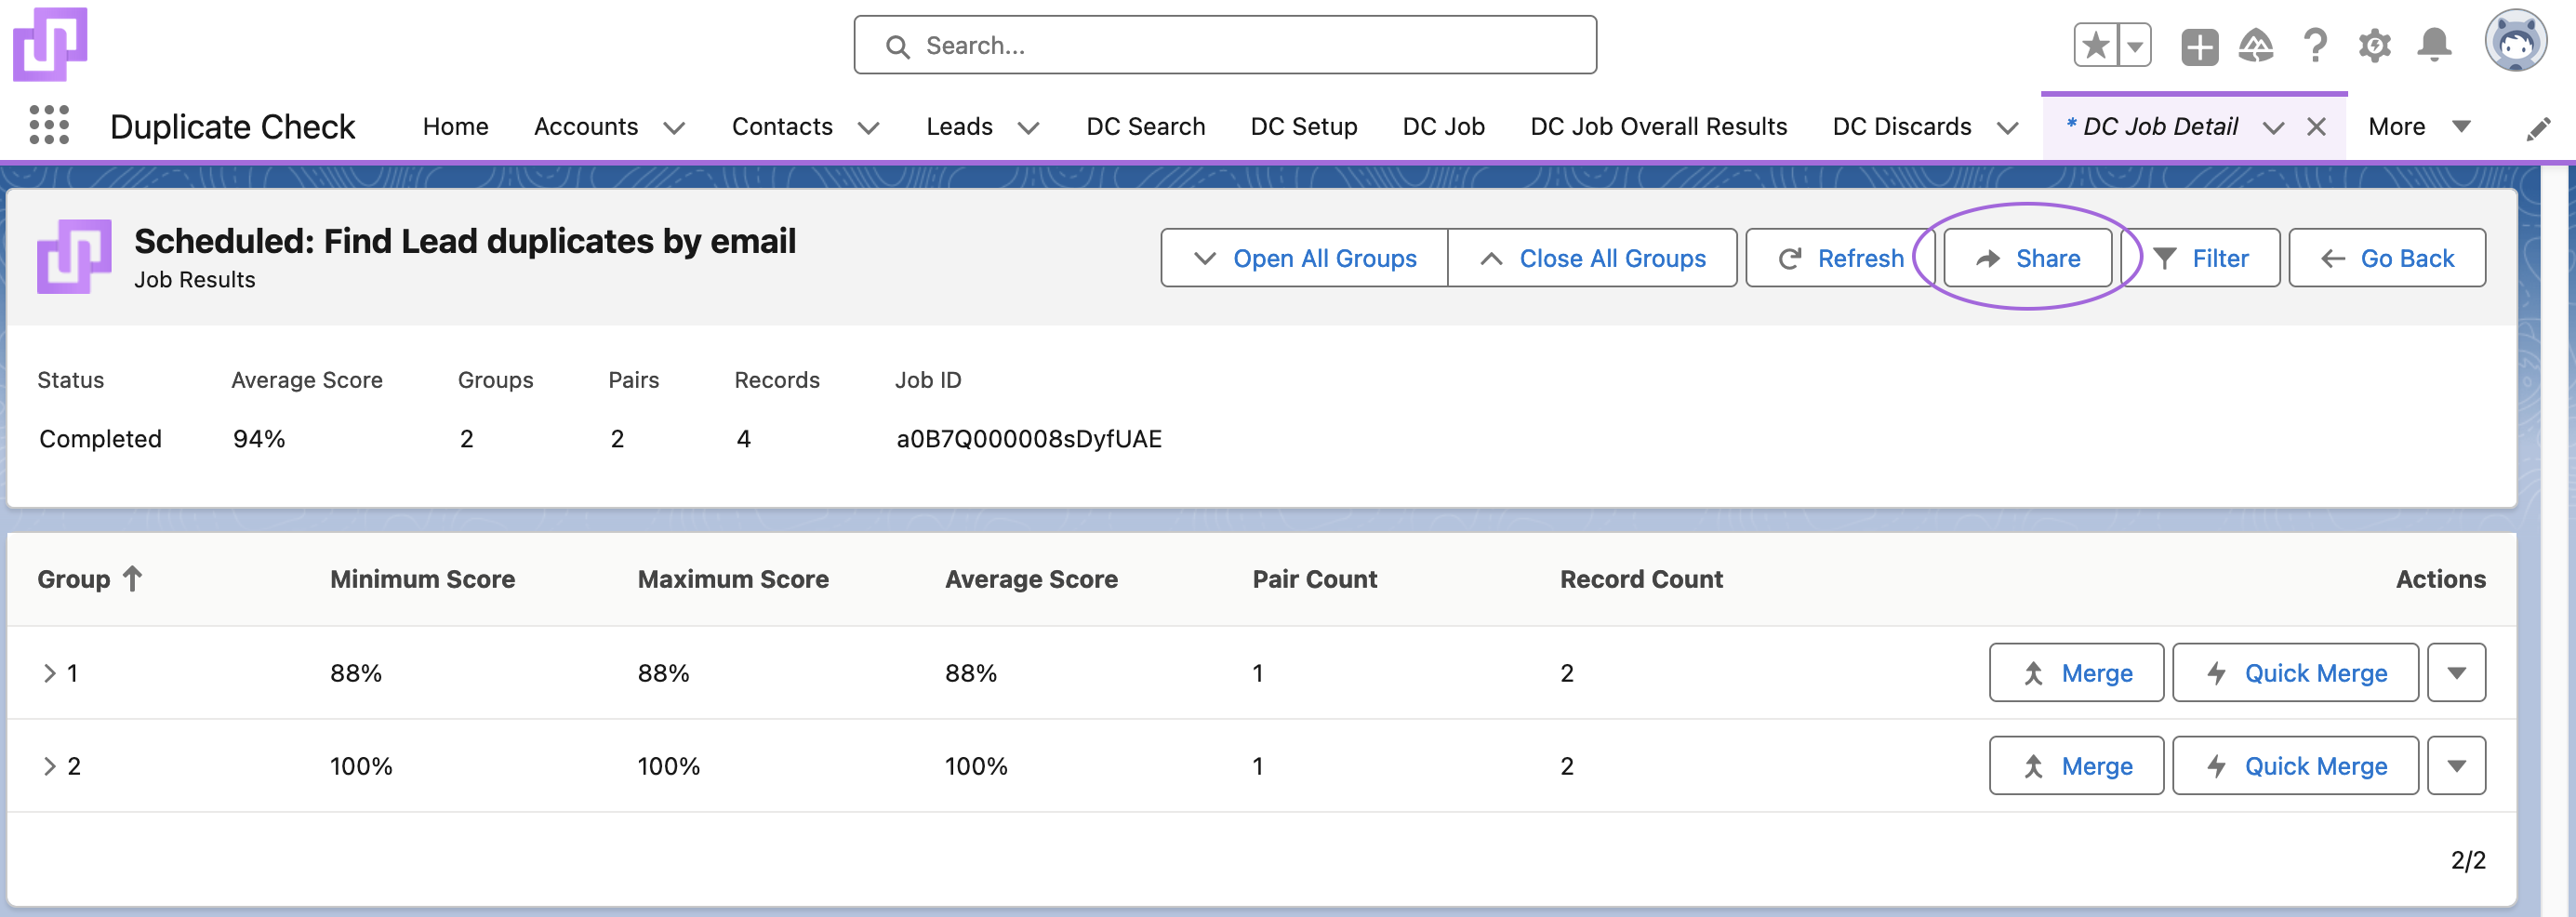
Task: Click the Duplicate Check logo in header
Action: coord(50,44)
